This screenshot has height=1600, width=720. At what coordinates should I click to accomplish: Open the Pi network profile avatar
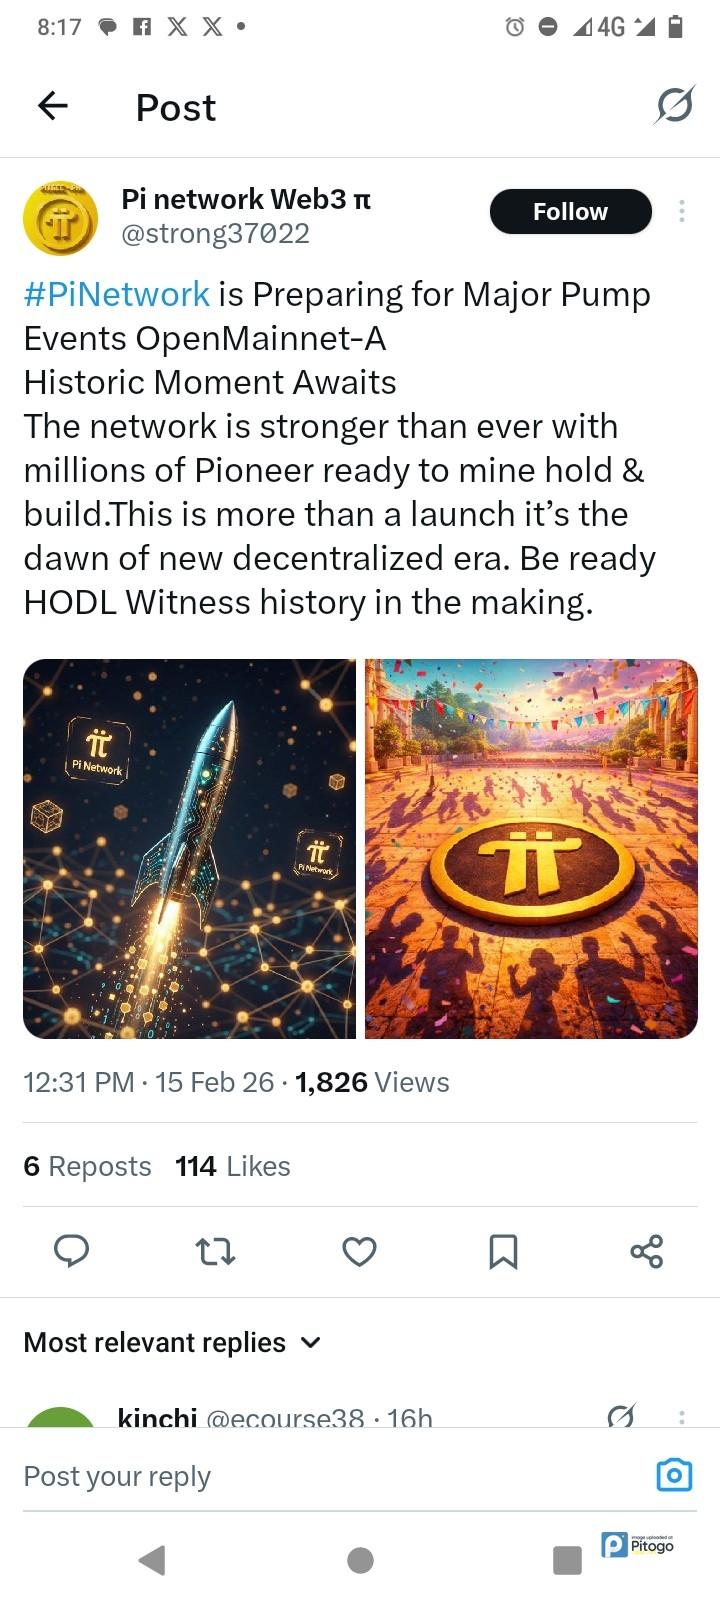tap(60, 218)
